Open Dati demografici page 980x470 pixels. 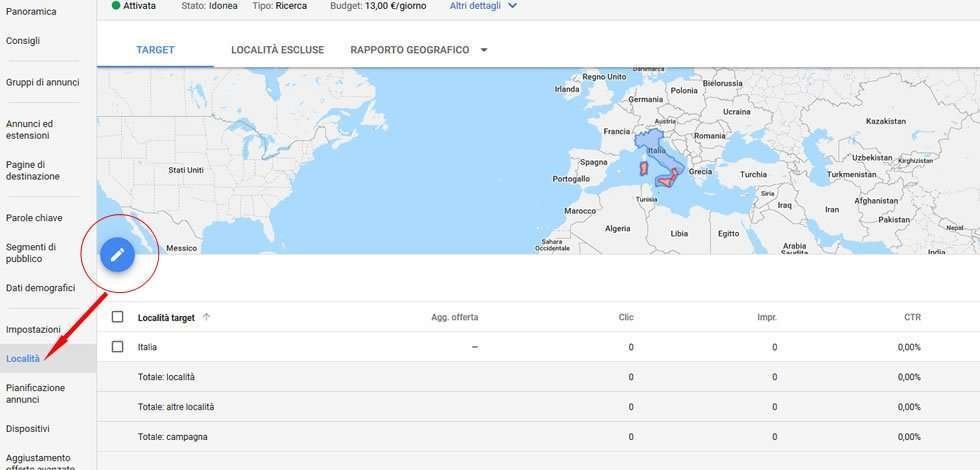(40, 288)
